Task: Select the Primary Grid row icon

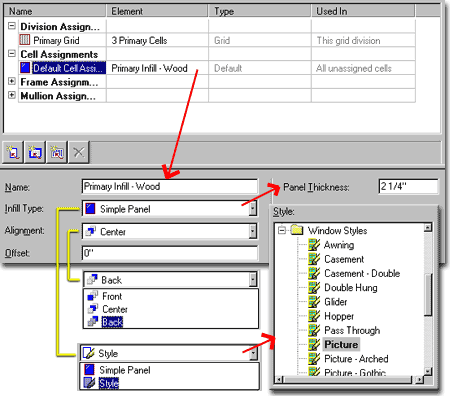Action: (25, 40)
